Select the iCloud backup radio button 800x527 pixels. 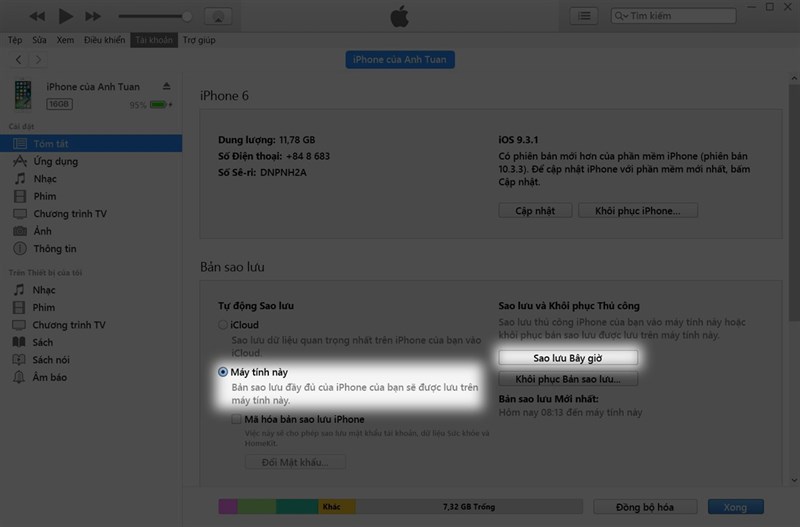(x=222, y=324)
